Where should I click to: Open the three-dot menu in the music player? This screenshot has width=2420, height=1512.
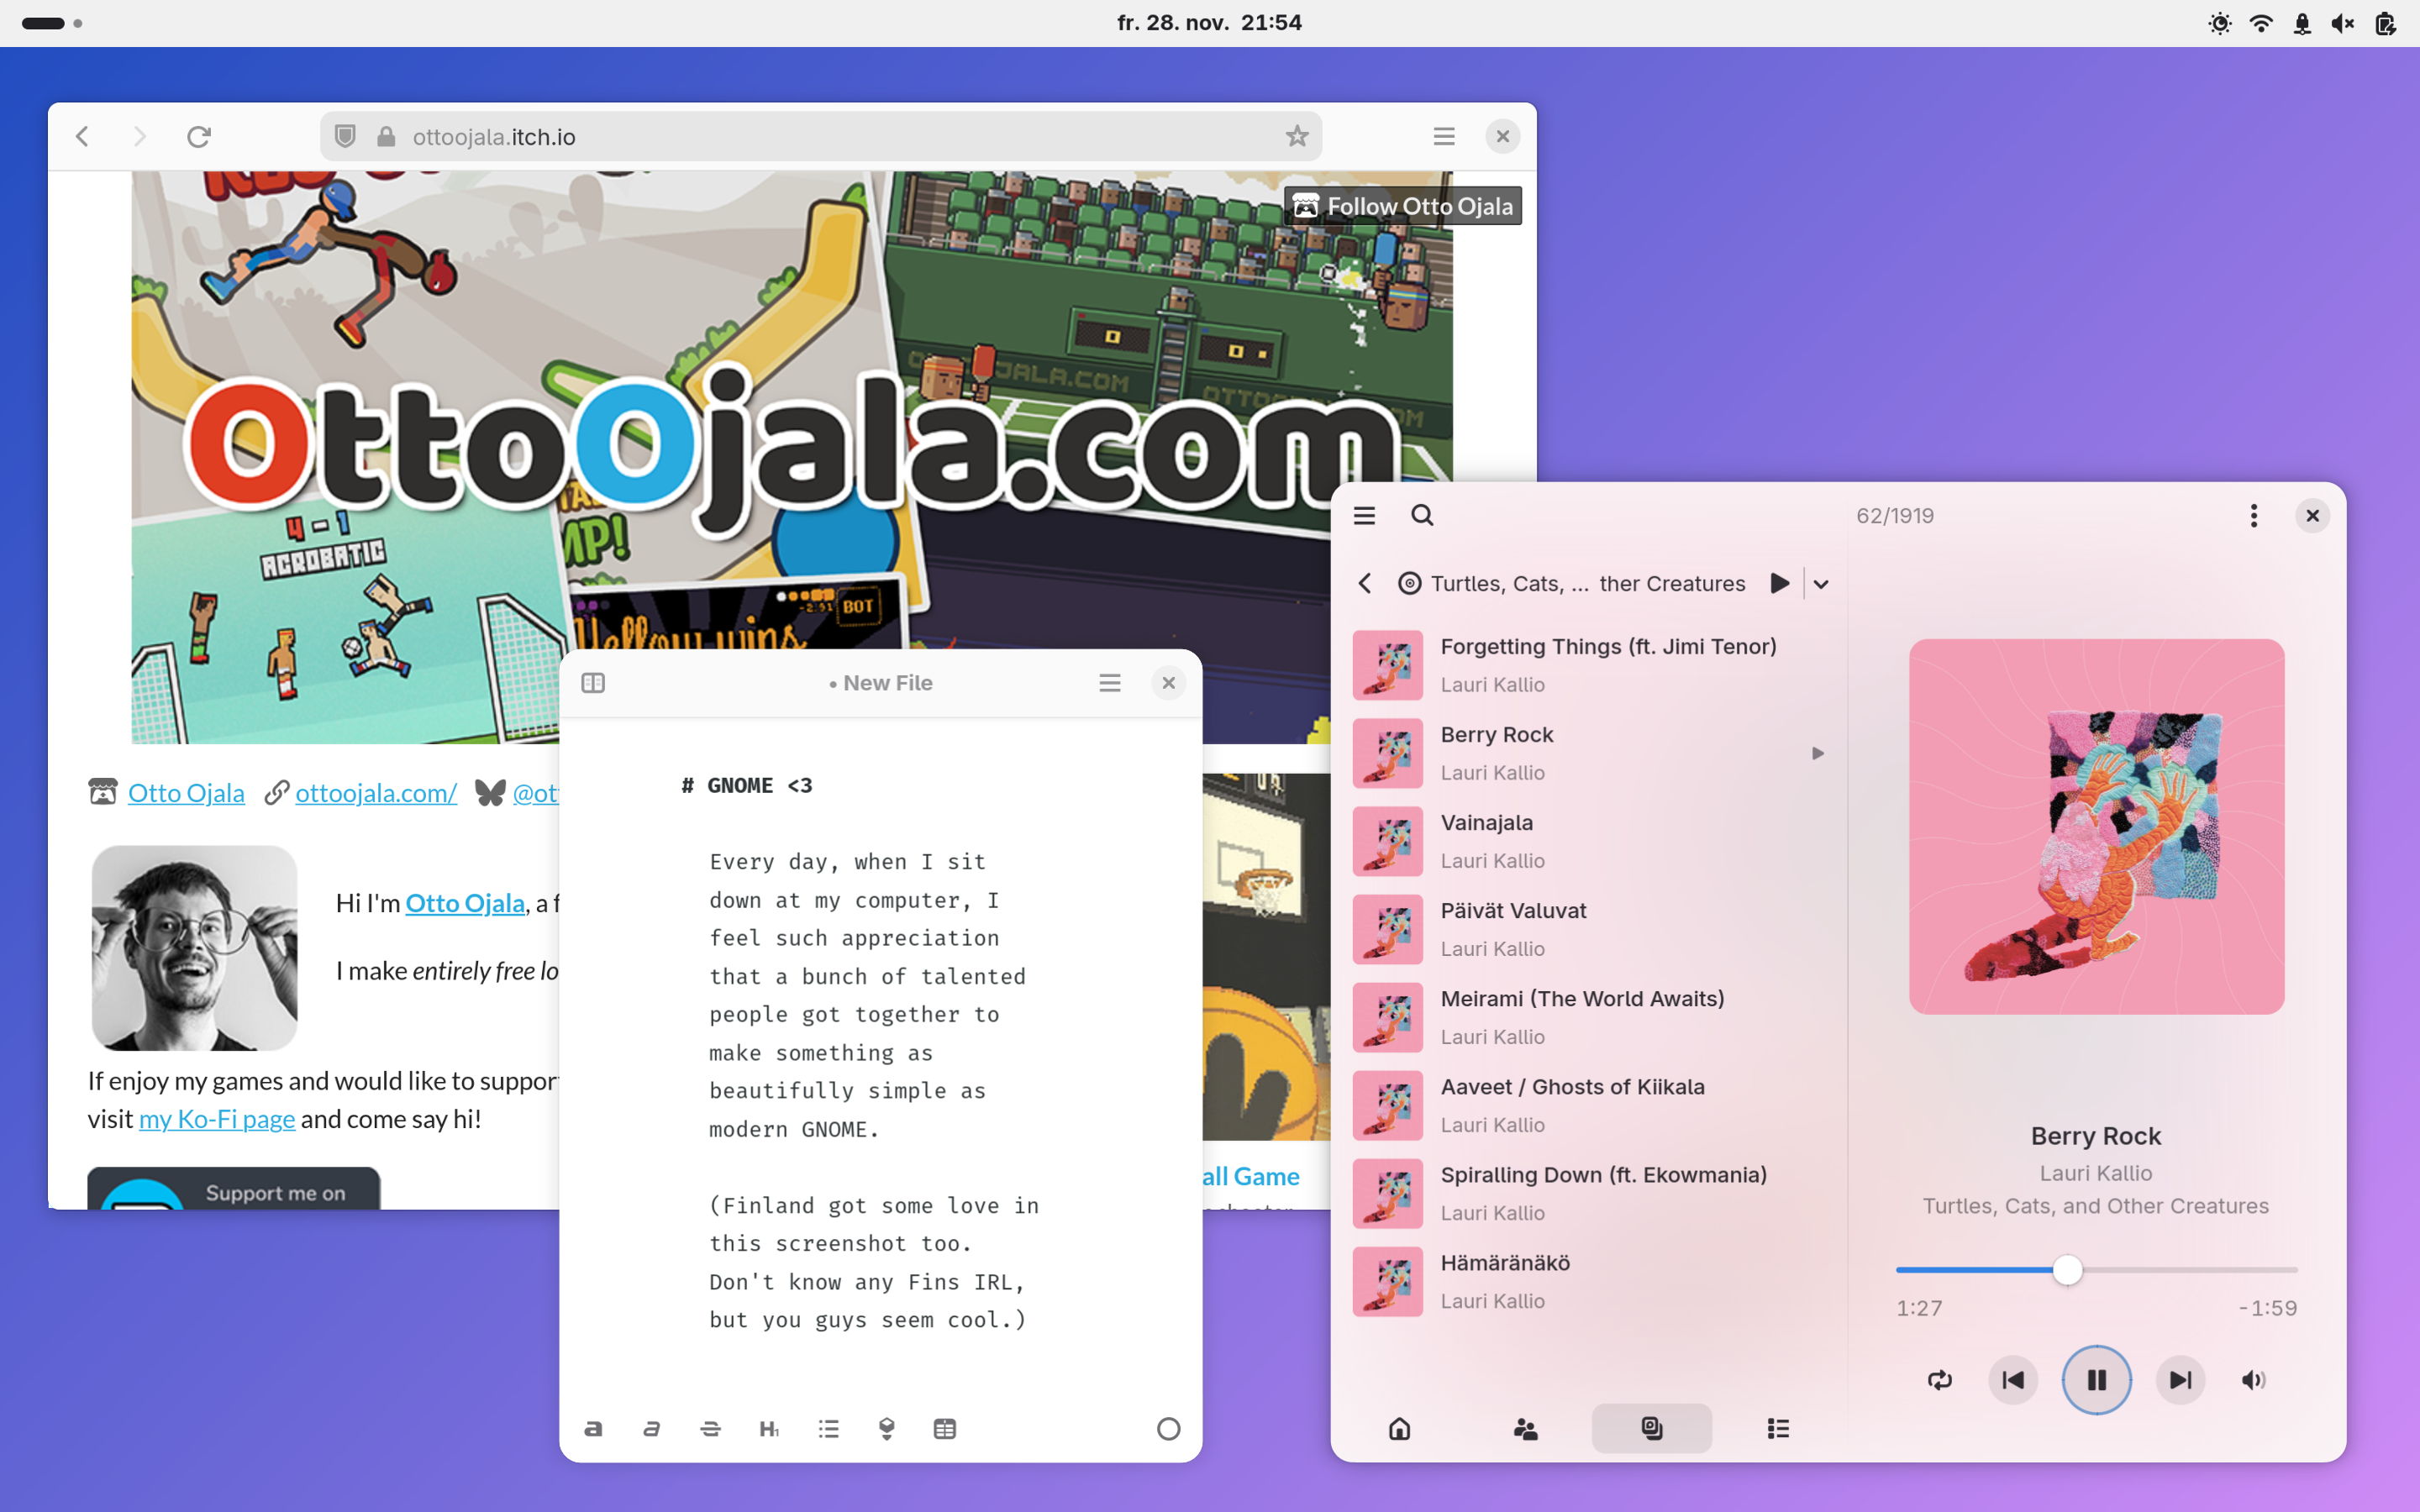2253,515
